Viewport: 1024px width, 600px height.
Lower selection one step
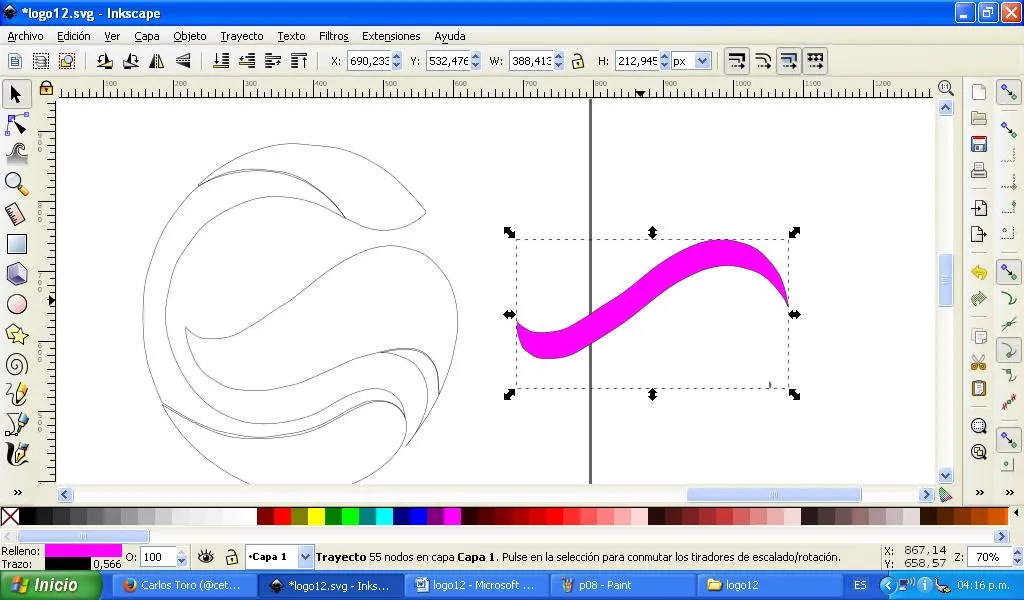pyautogui.click(x=247, y=61)
